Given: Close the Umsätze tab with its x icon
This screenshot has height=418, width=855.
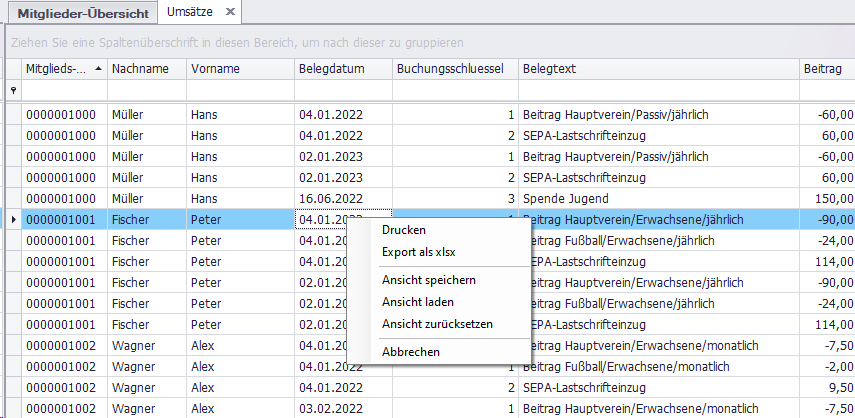Looking at the screenshot, I should [x=229, y=12].
